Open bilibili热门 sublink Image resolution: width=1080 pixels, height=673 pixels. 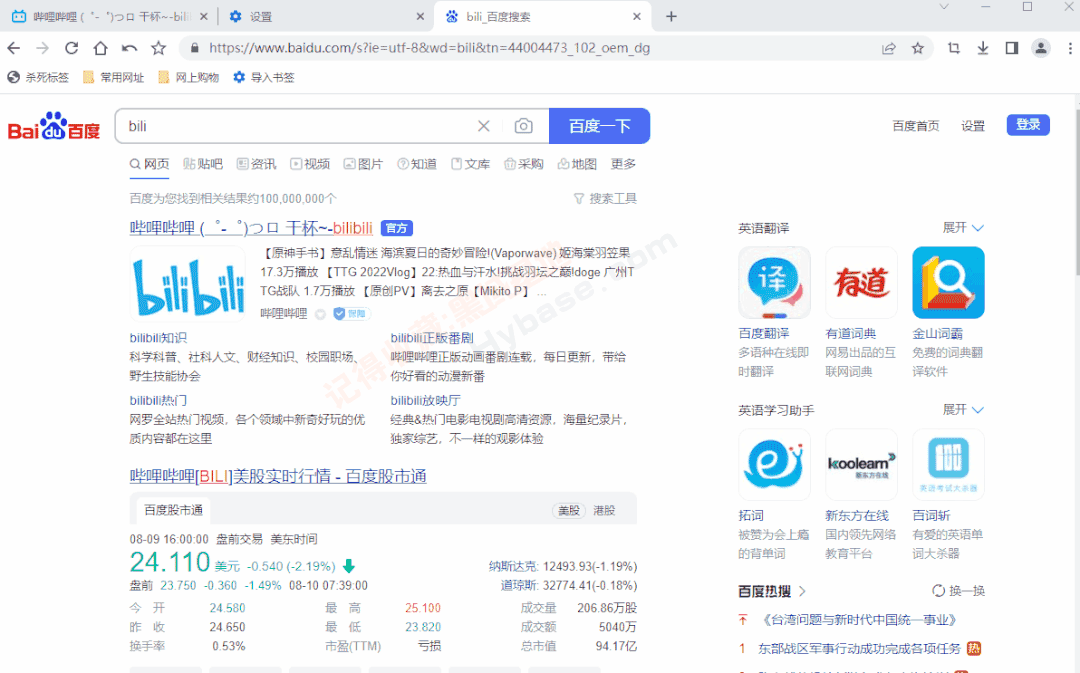click(158, 400)
